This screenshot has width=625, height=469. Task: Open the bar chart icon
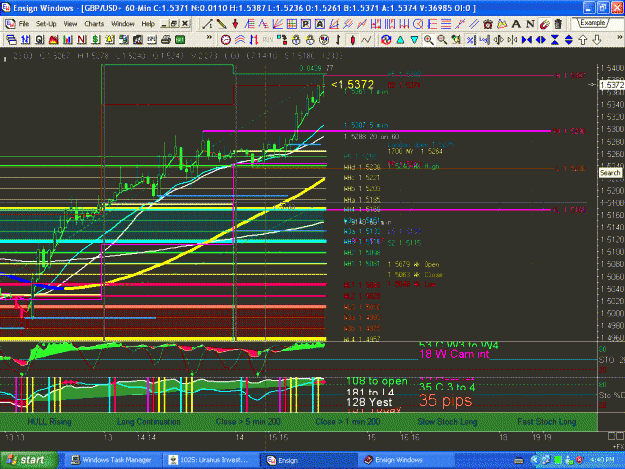(67, 40)
